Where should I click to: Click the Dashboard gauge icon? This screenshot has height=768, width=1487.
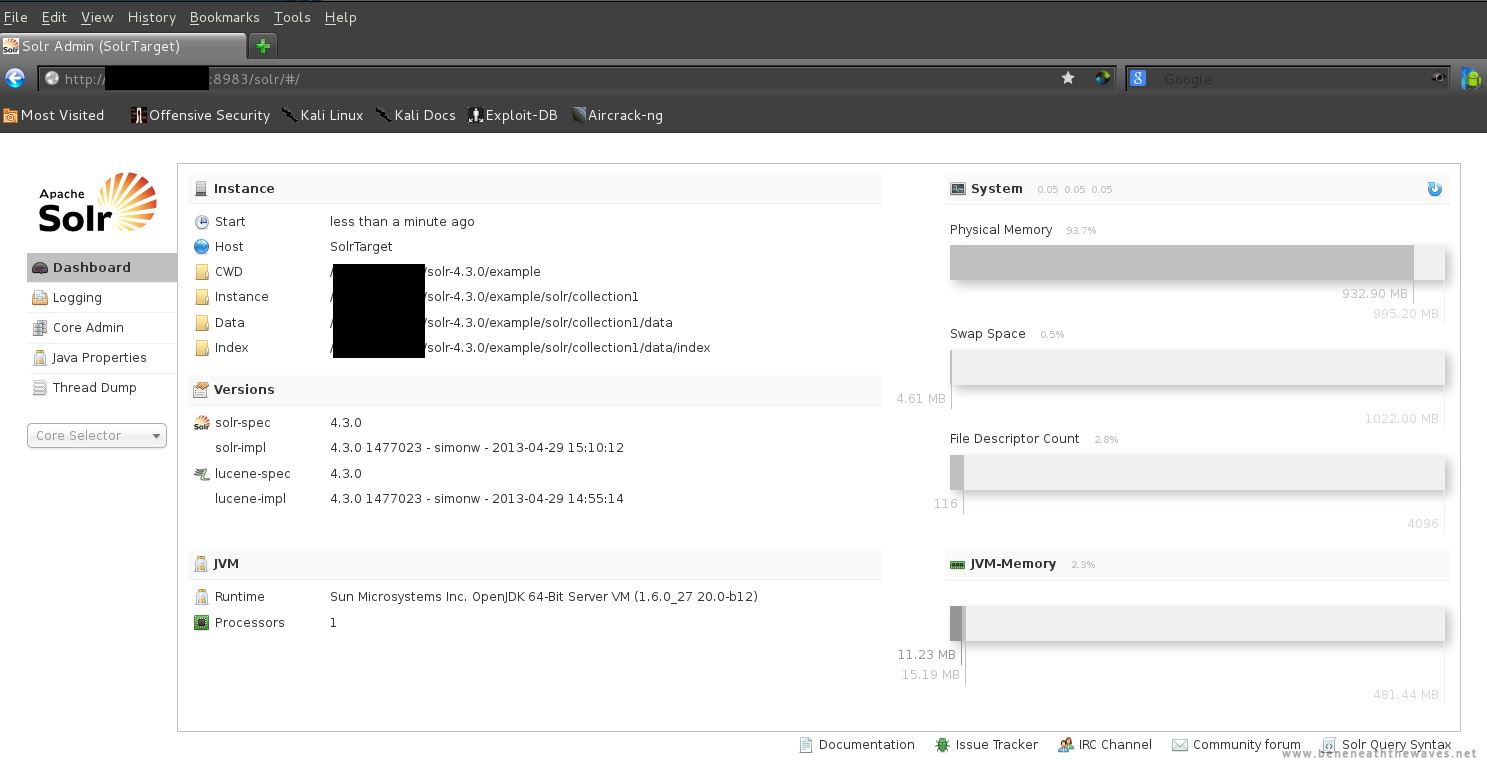40,268
